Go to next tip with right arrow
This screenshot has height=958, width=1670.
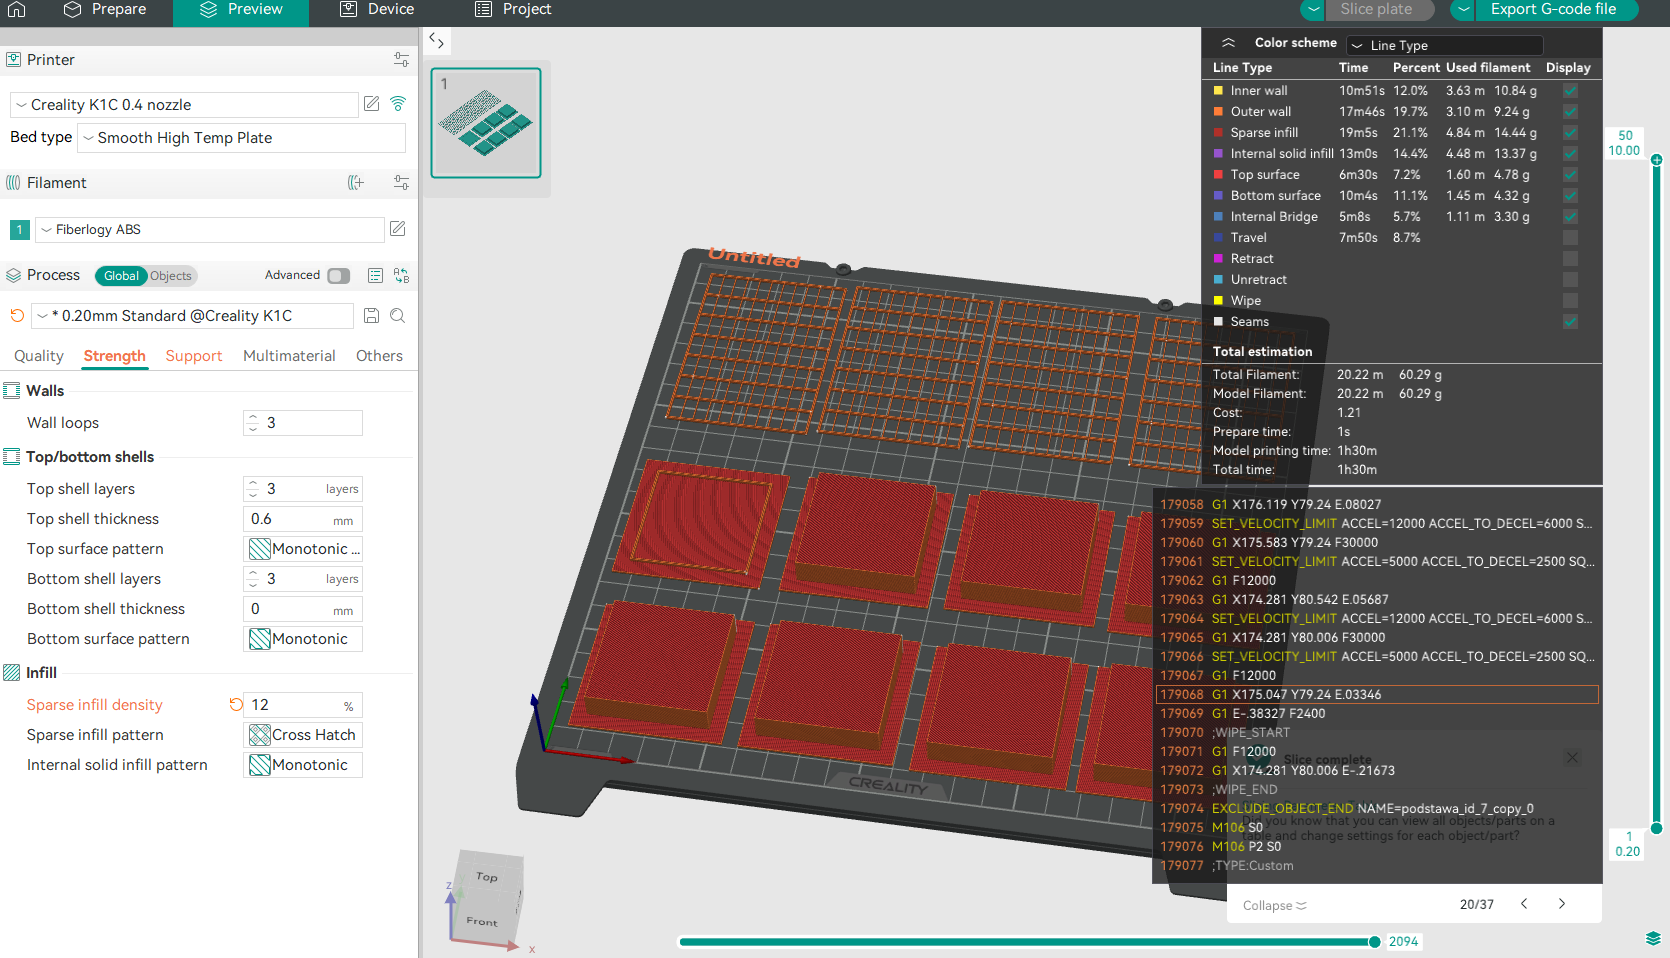1562,904
